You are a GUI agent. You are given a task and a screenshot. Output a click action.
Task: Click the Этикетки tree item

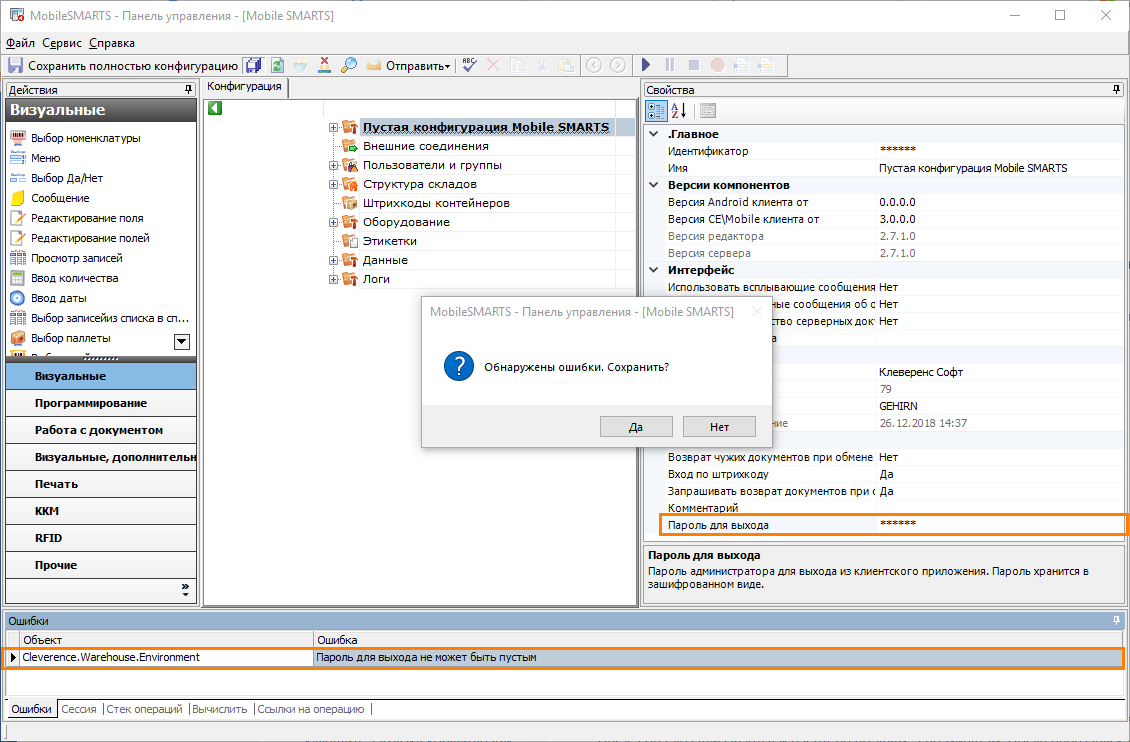pos(390,241)
